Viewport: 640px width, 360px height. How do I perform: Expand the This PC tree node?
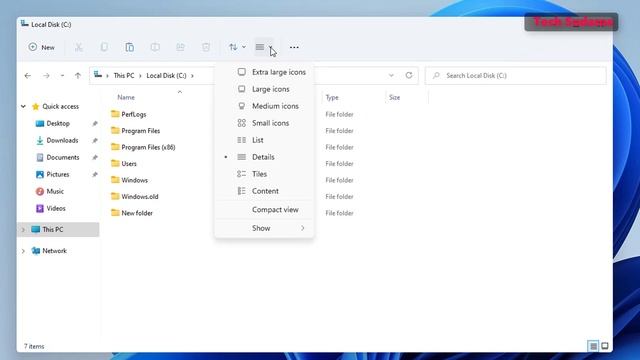(23, 230)
